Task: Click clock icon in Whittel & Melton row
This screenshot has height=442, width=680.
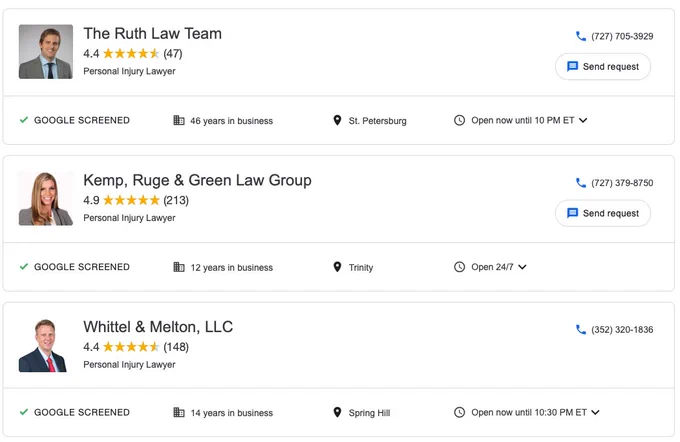Action: [459, 412]
